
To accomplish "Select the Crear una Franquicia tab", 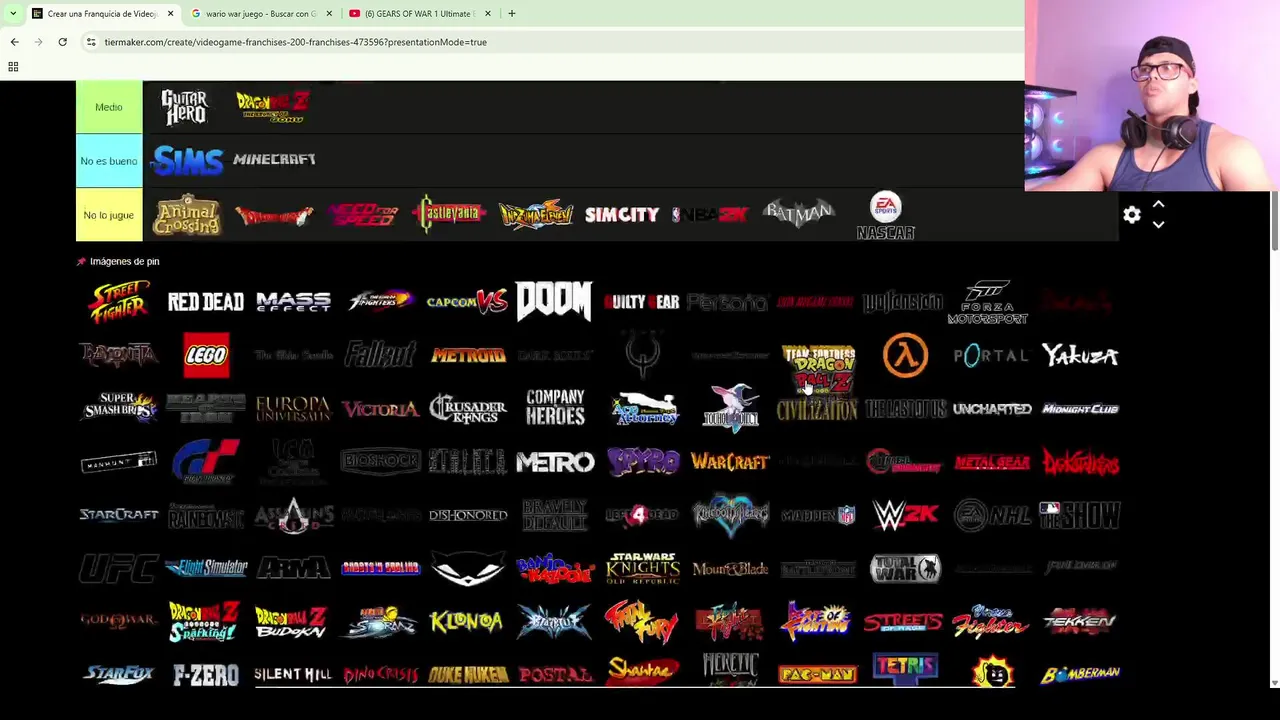I will [102, 14].
